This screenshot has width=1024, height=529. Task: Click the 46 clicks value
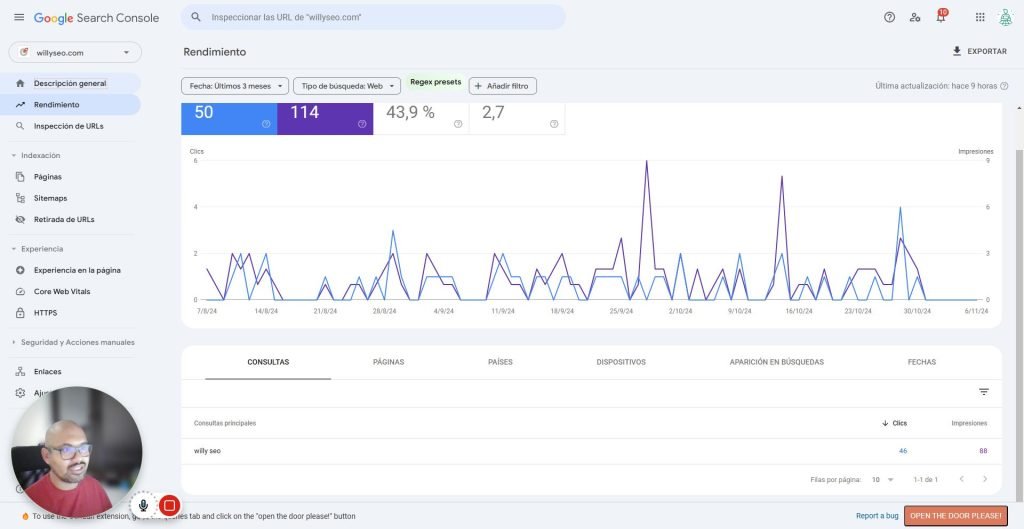(903, 451)
